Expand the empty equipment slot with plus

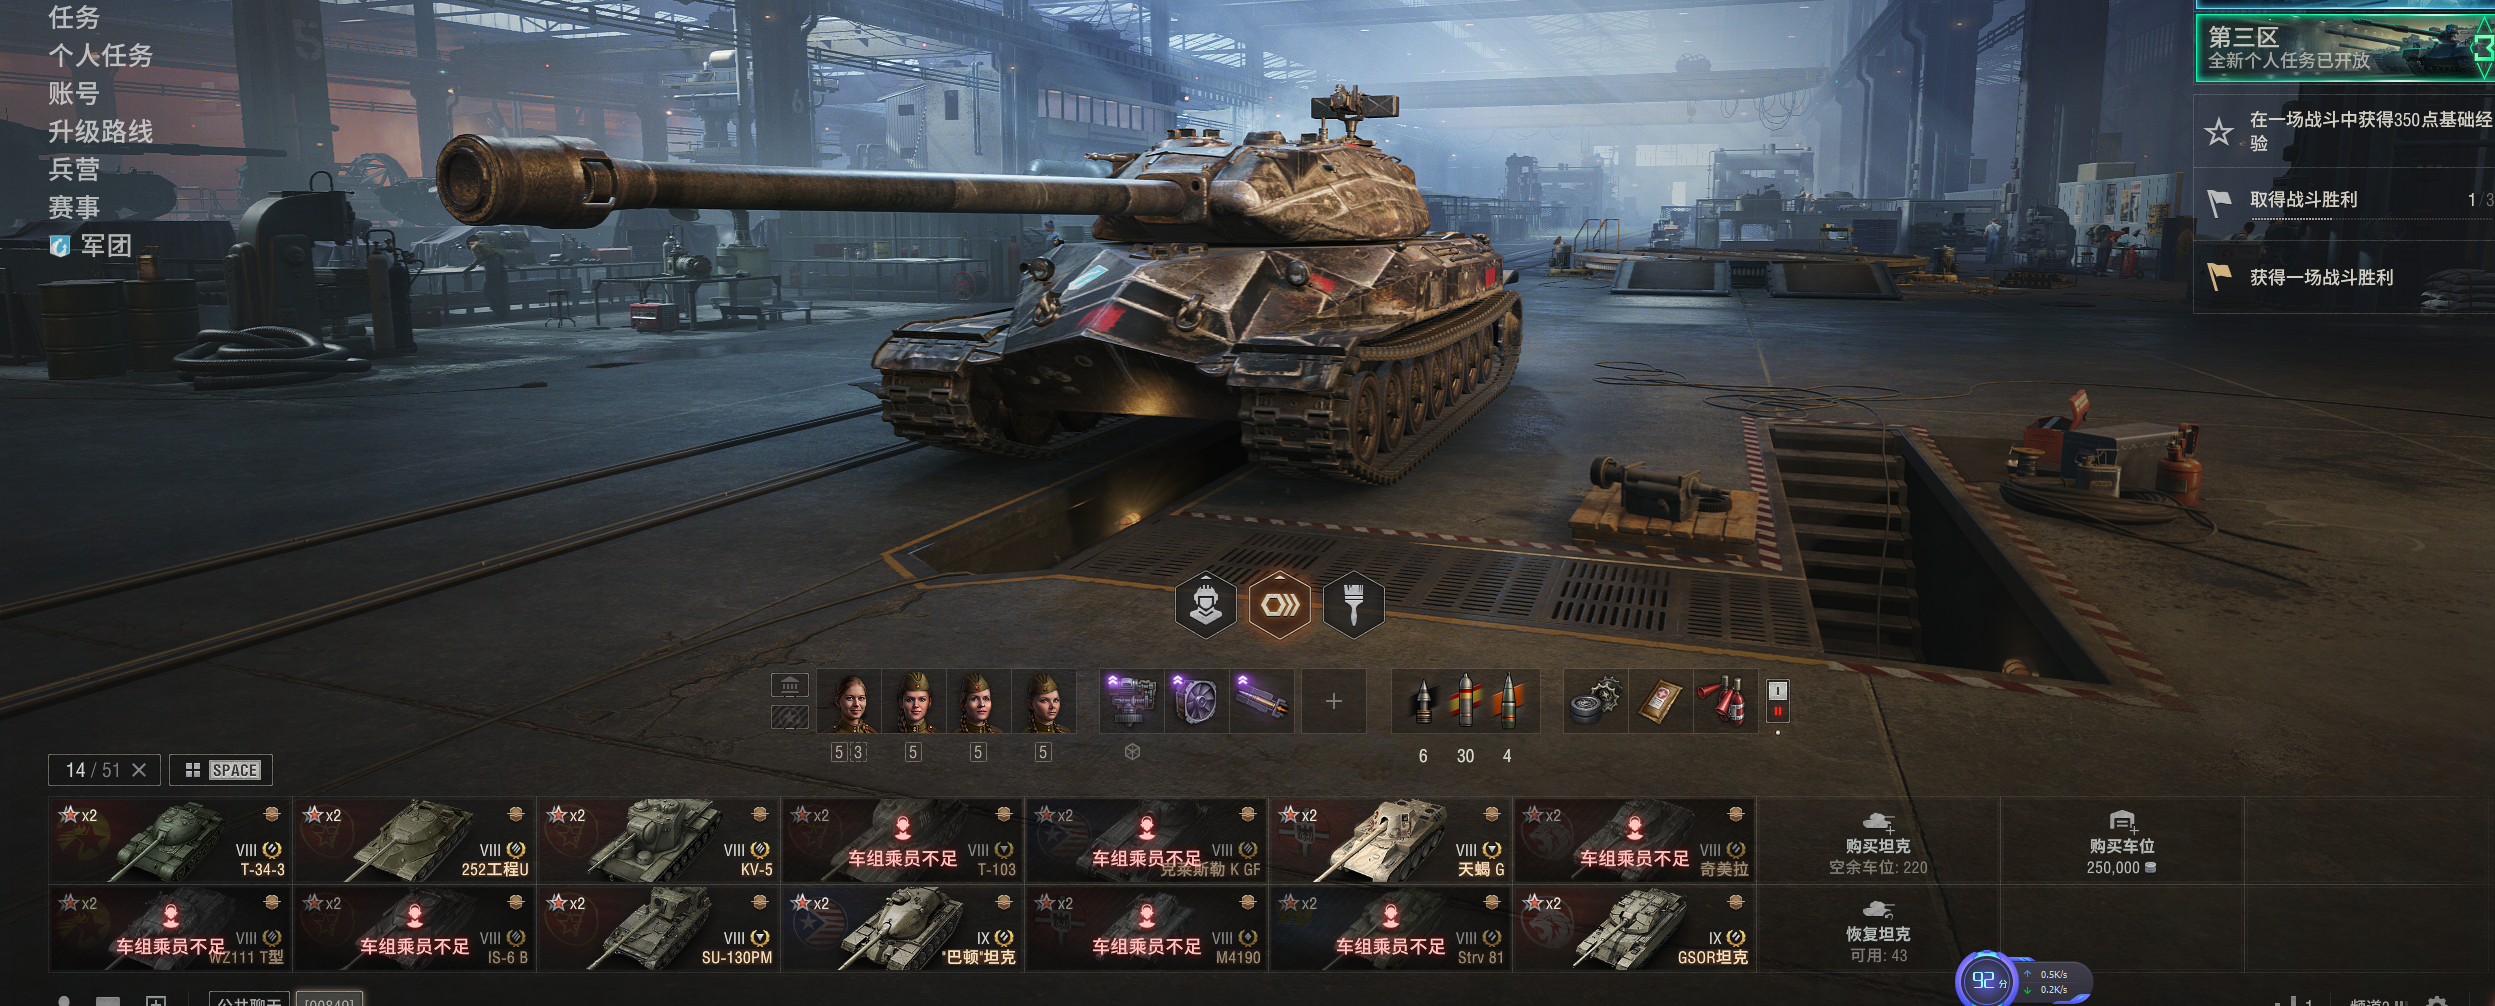tap(1333, 701)
